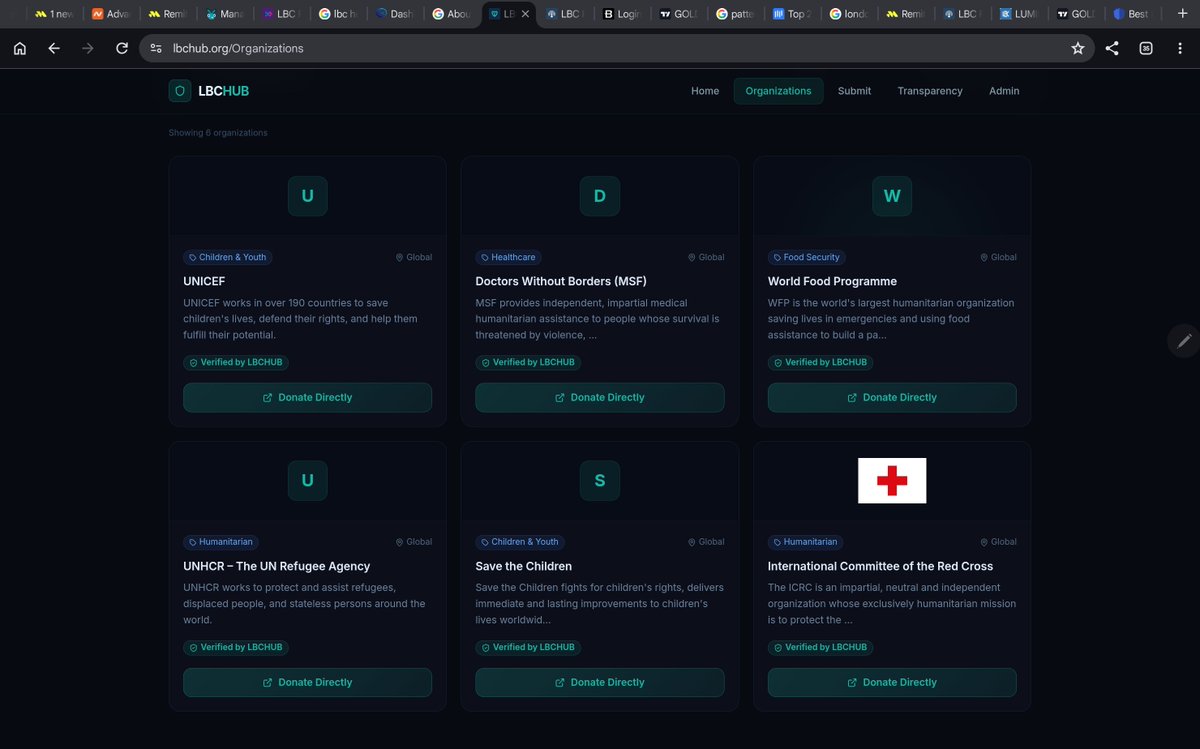Click Donate Directly for Save the Children
This screenshot has width=1200, height=749.
coord(600,682)
